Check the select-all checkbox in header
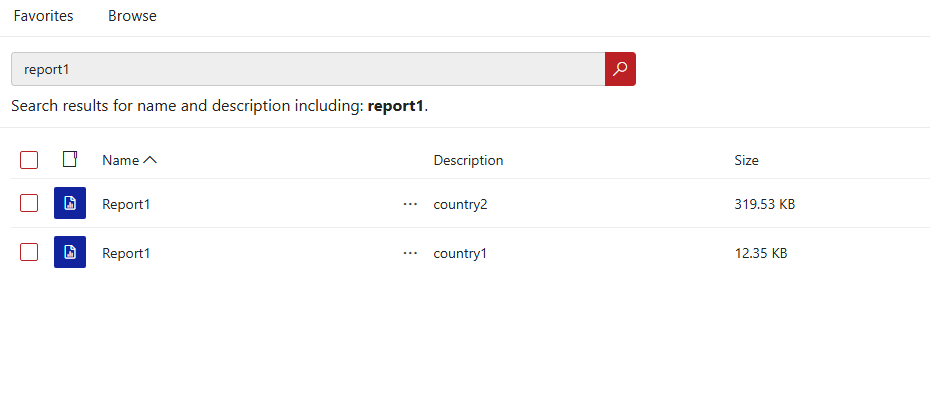Image resolution: width=930 pixels, height=393 pixels. pos(29,160)
